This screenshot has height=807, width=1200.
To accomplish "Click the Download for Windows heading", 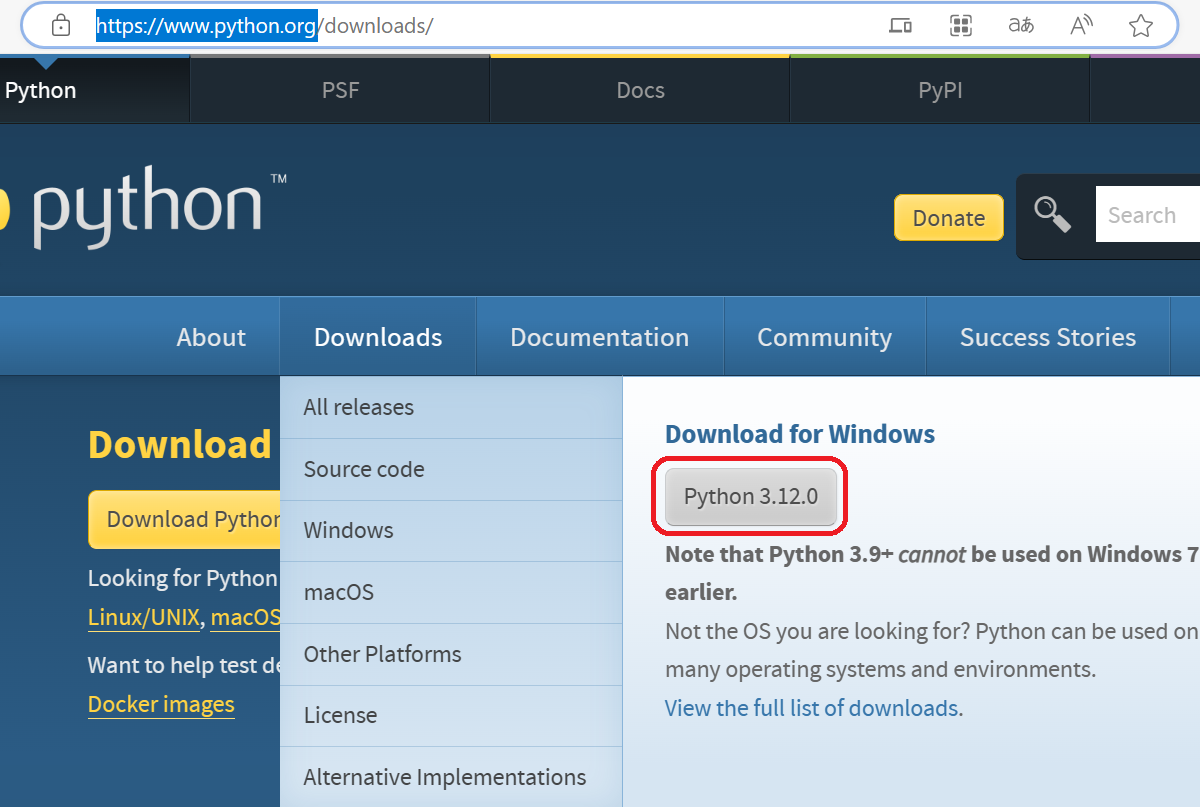I will (x=800, y=434).
